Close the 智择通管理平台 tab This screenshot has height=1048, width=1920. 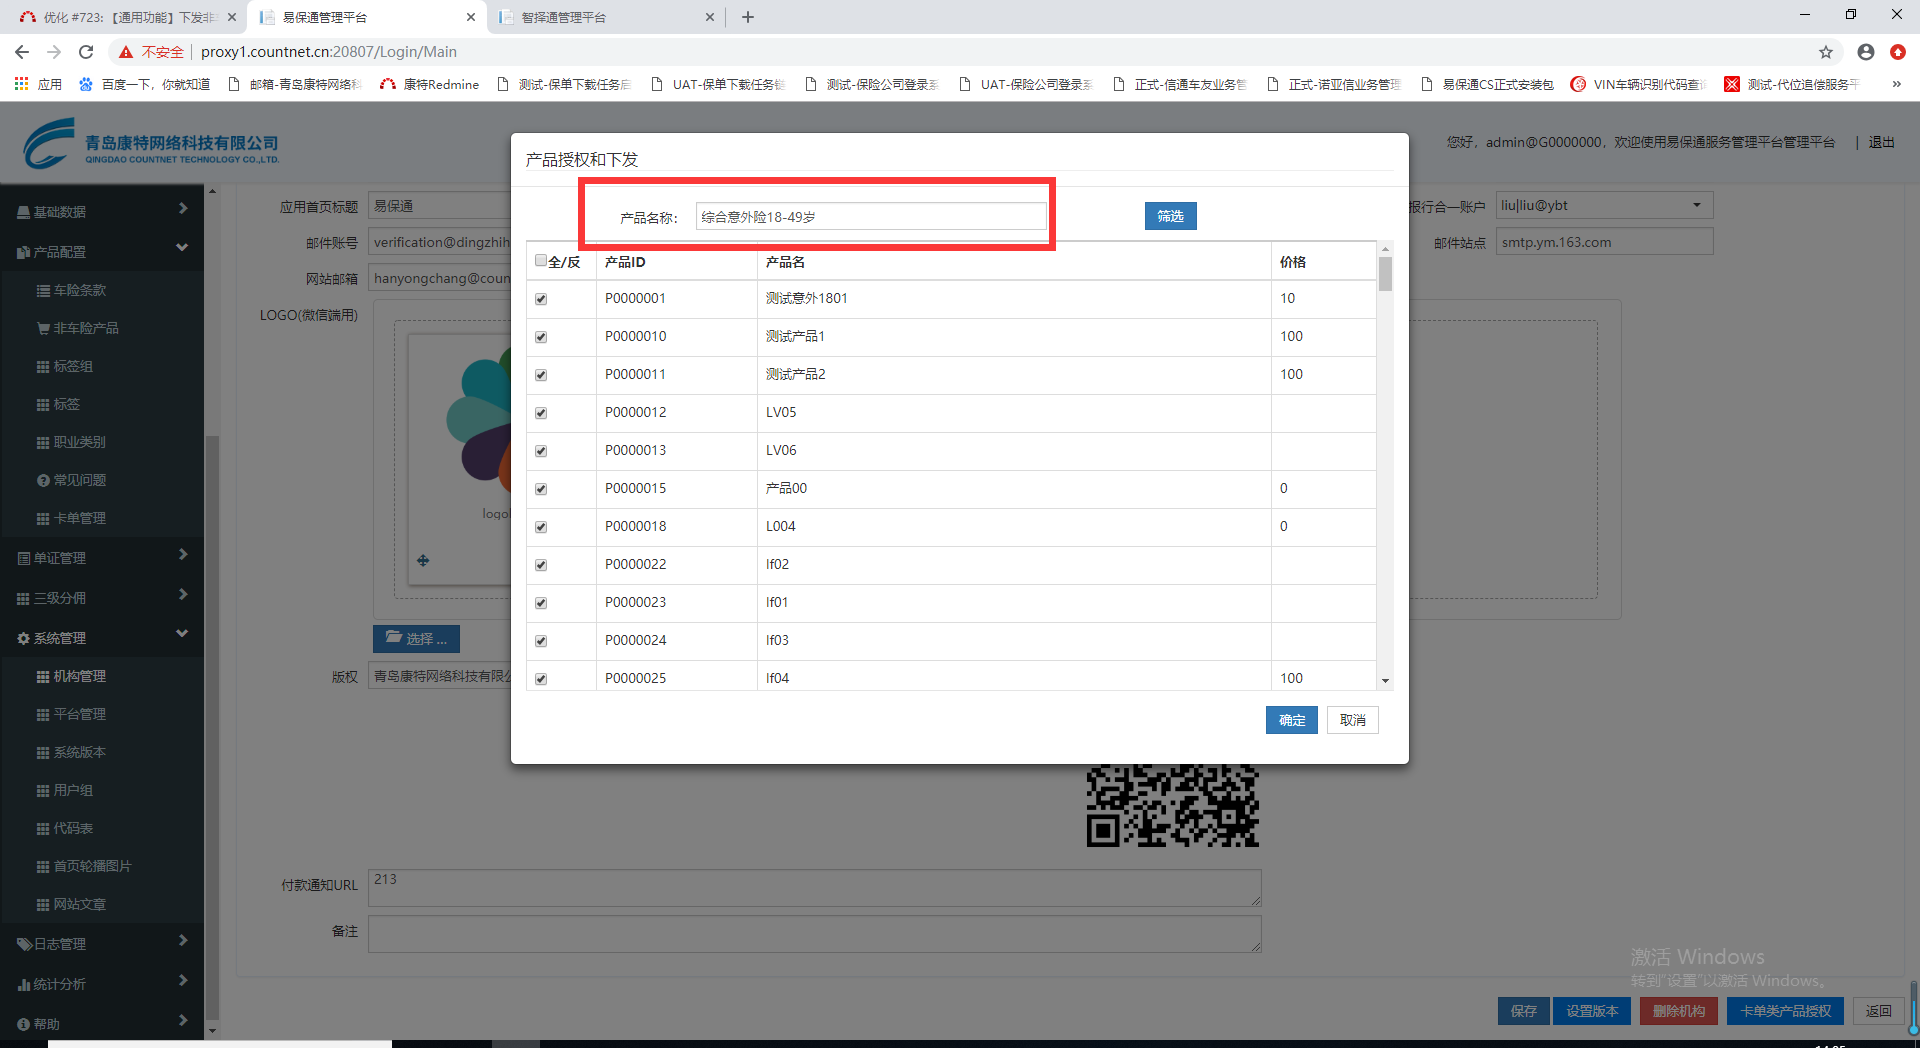[710, 17]
